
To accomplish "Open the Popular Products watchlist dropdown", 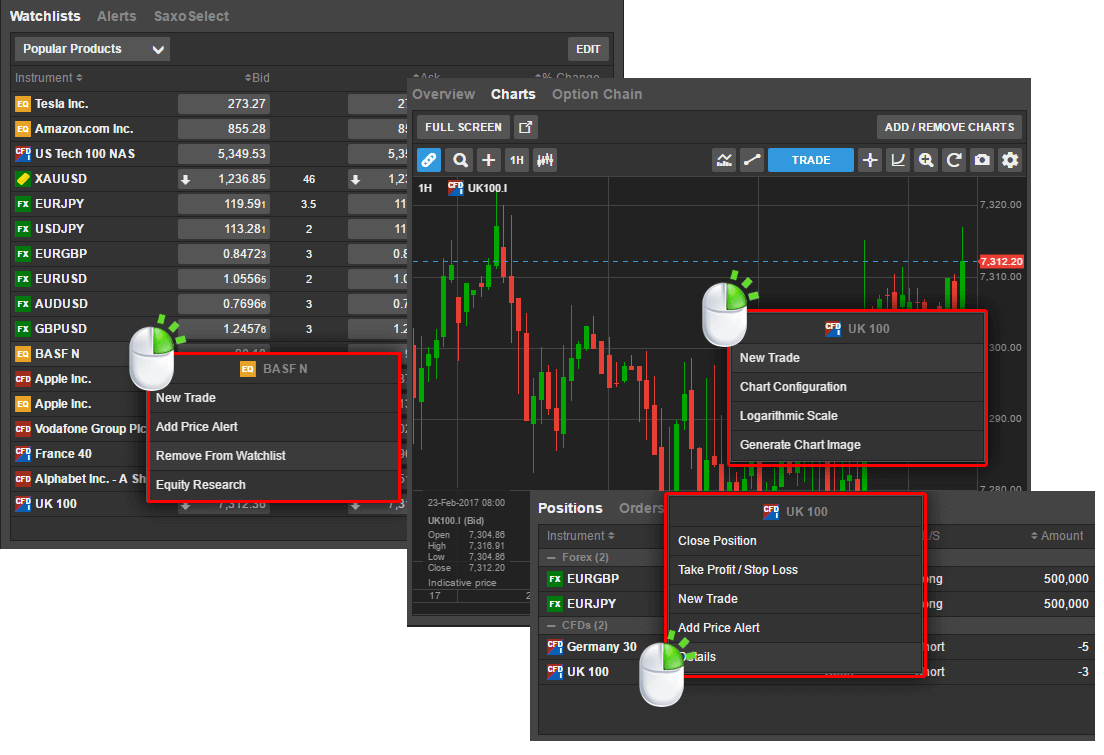I will (x=92, y=49).
